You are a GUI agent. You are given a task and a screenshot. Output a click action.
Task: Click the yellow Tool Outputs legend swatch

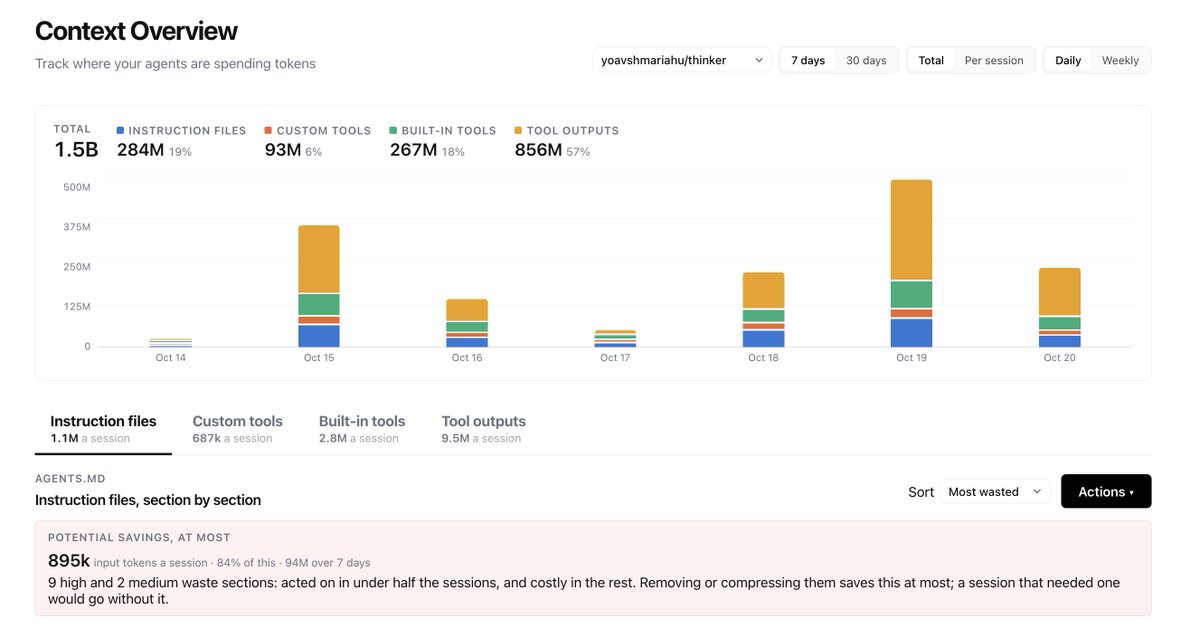tap(518, 130)
